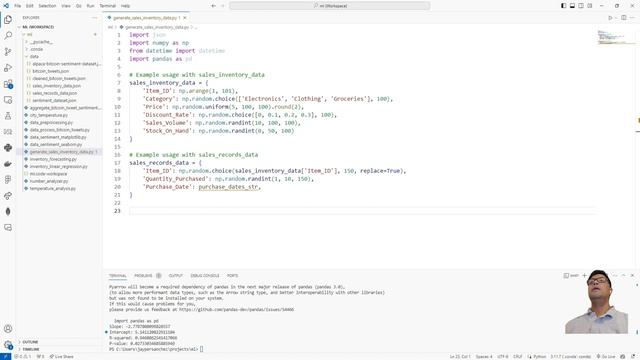Select the generate_sales_inventory_data.py editor tab
The width and height of the screenshot is (640, 360).
click(x=145, y=18)
